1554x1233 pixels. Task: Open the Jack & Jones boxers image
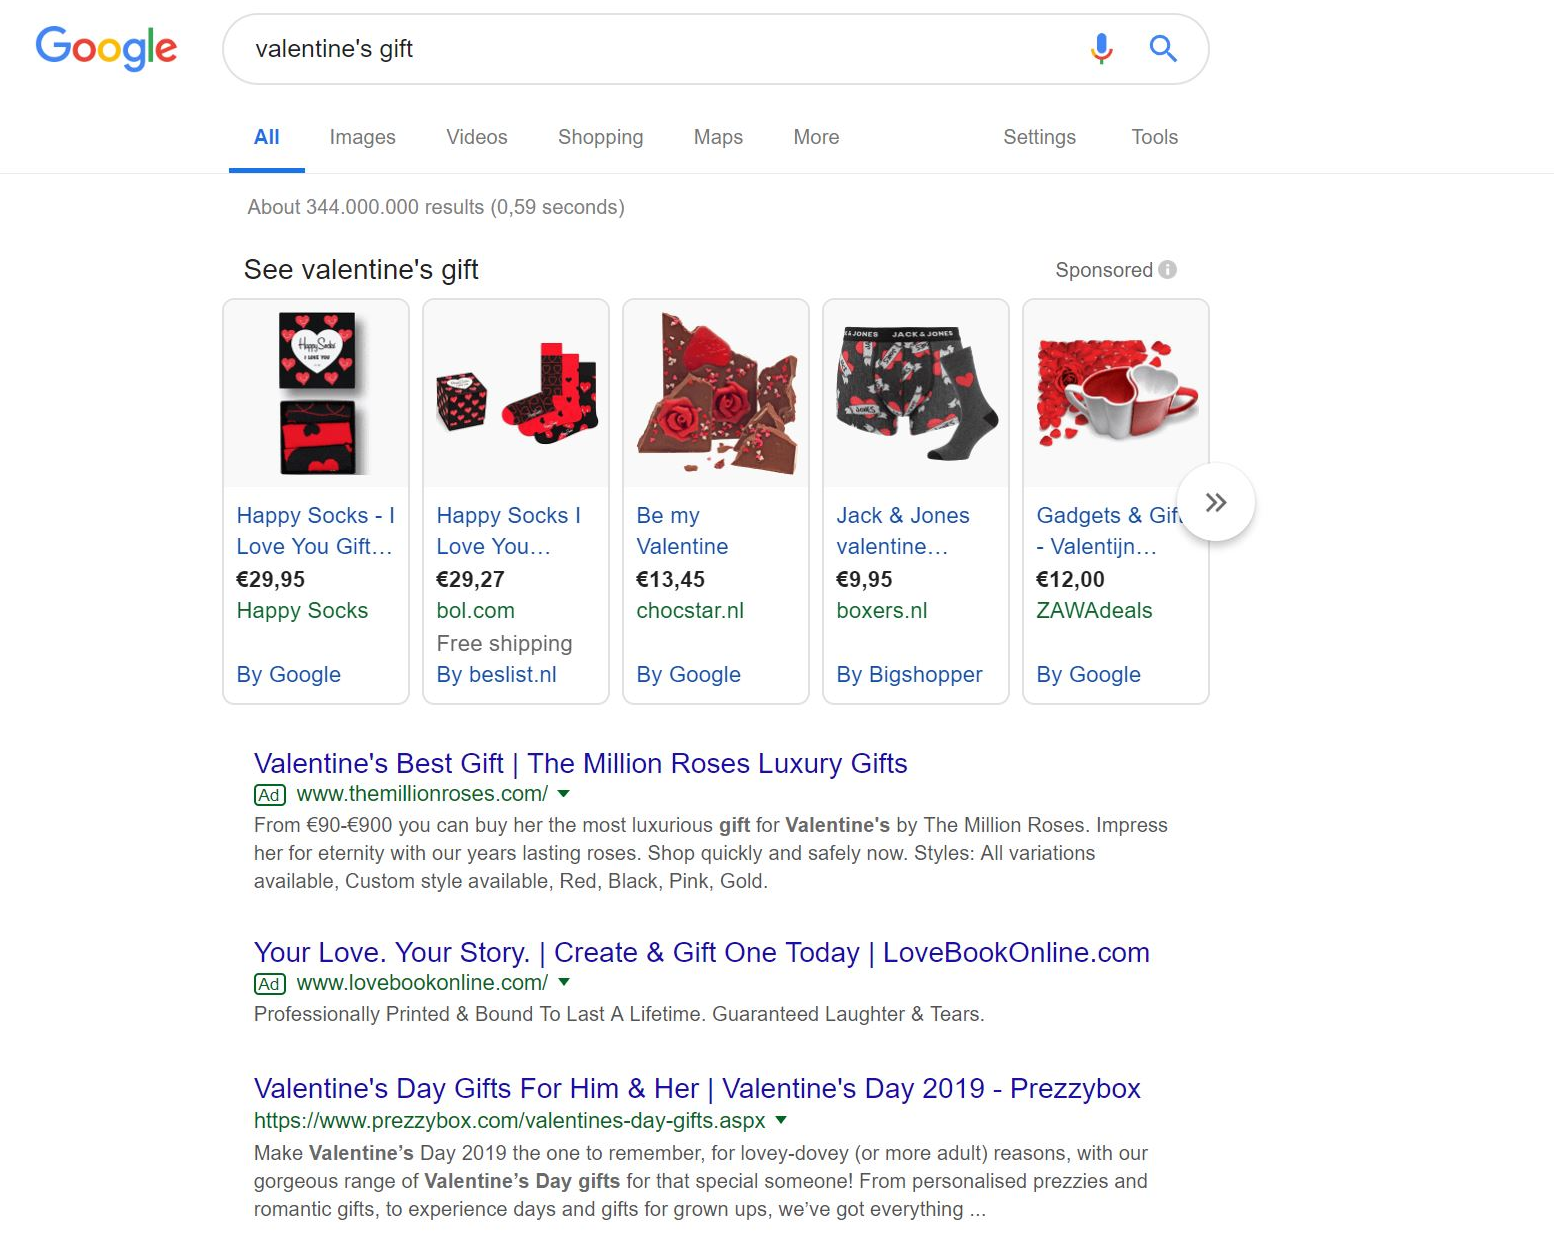coord(916,393)
